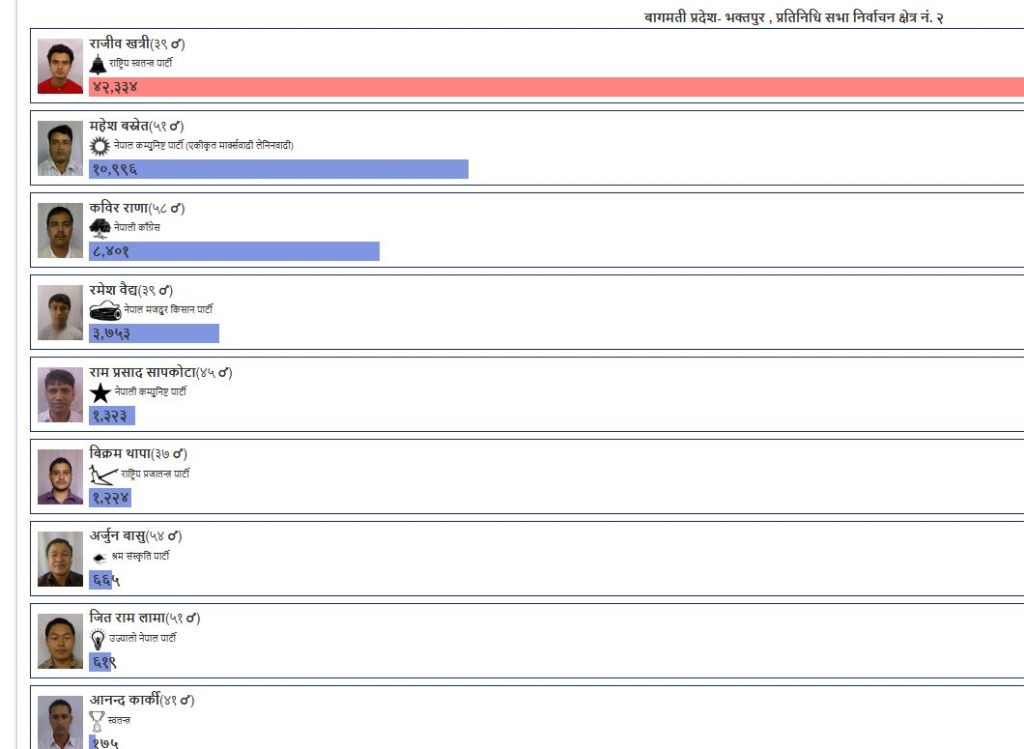Click the tree symbol of Nepali Congress
Screen dimensions: 1024x749
[100, 228]
